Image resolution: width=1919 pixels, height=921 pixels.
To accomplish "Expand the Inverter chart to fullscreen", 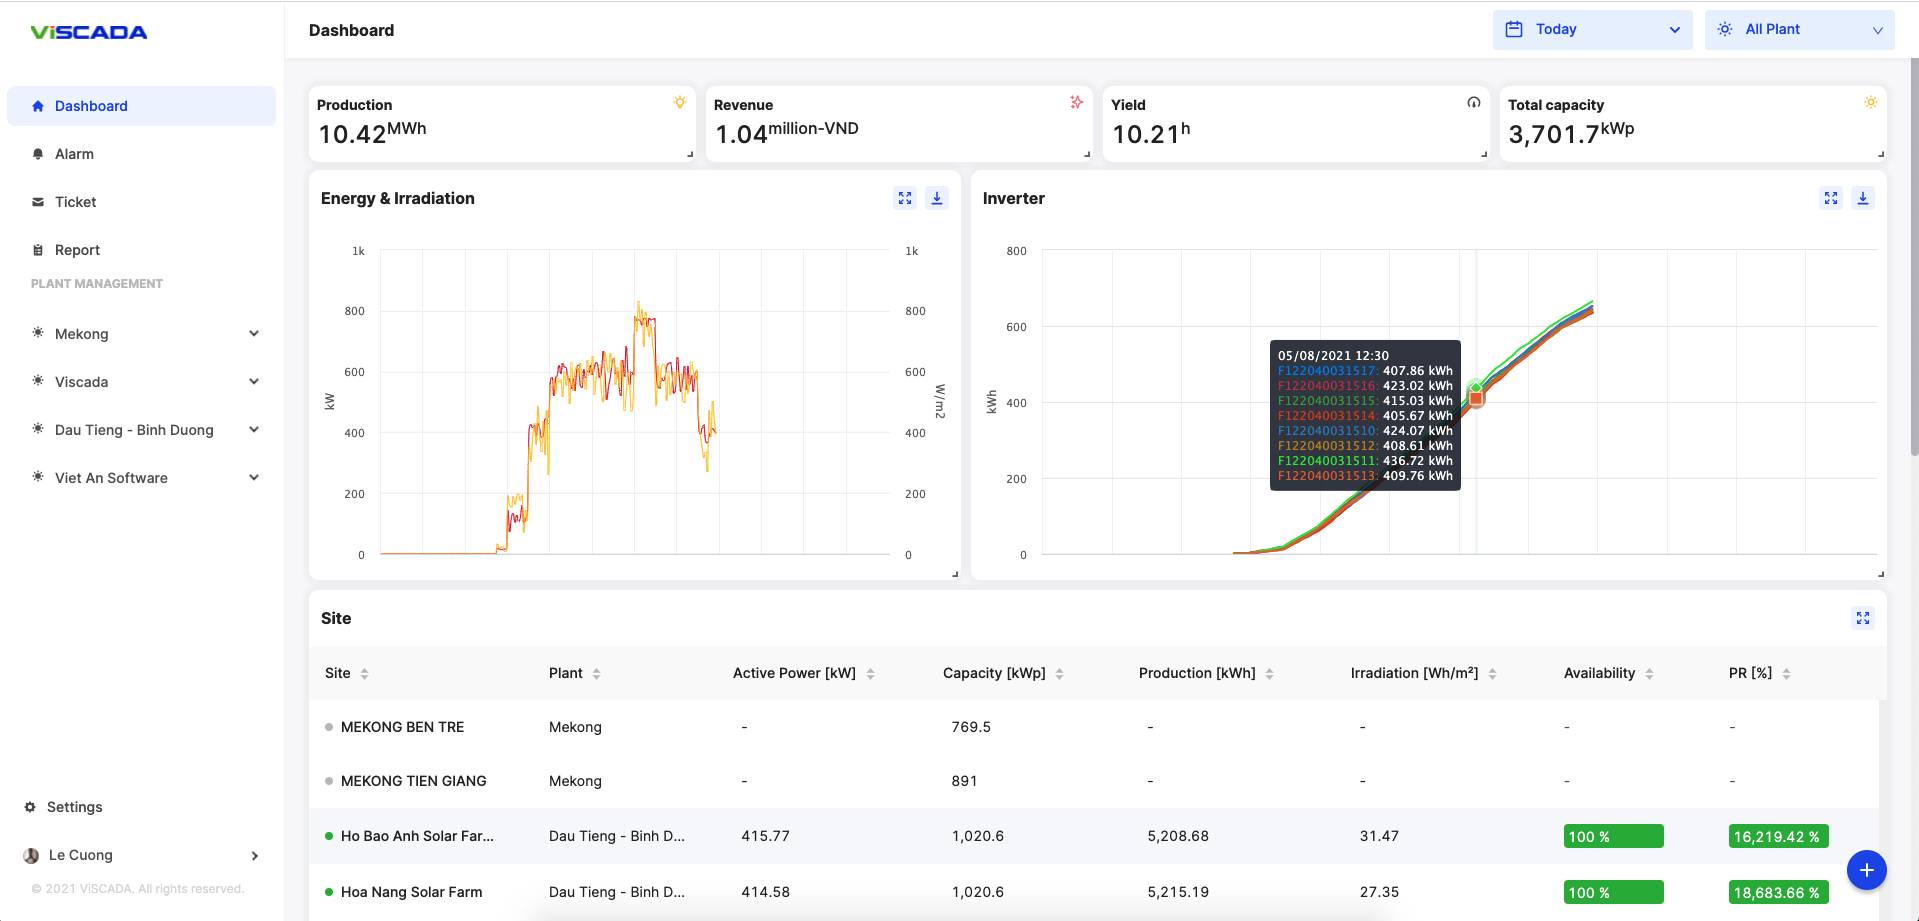I will pos(1831,198).
